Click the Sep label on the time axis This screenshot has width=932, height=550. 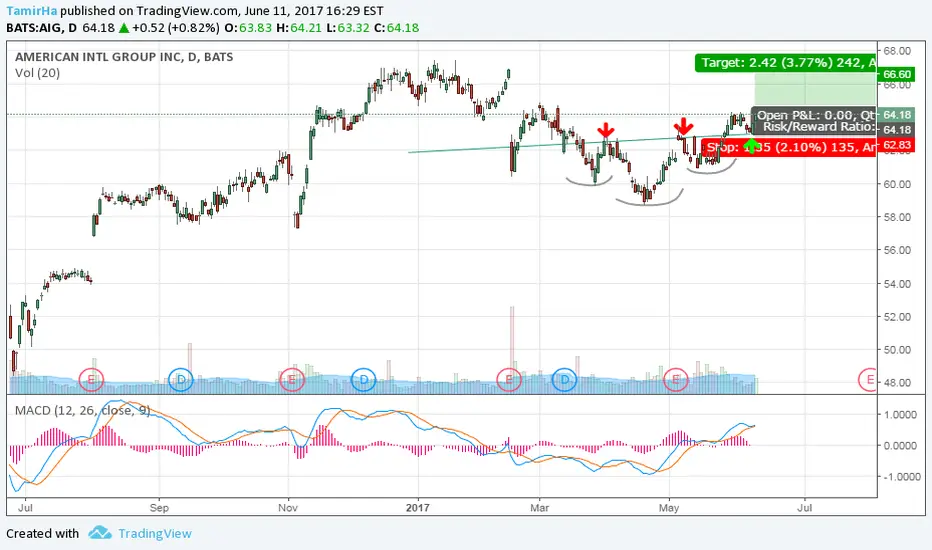click(x=159, y=508)
